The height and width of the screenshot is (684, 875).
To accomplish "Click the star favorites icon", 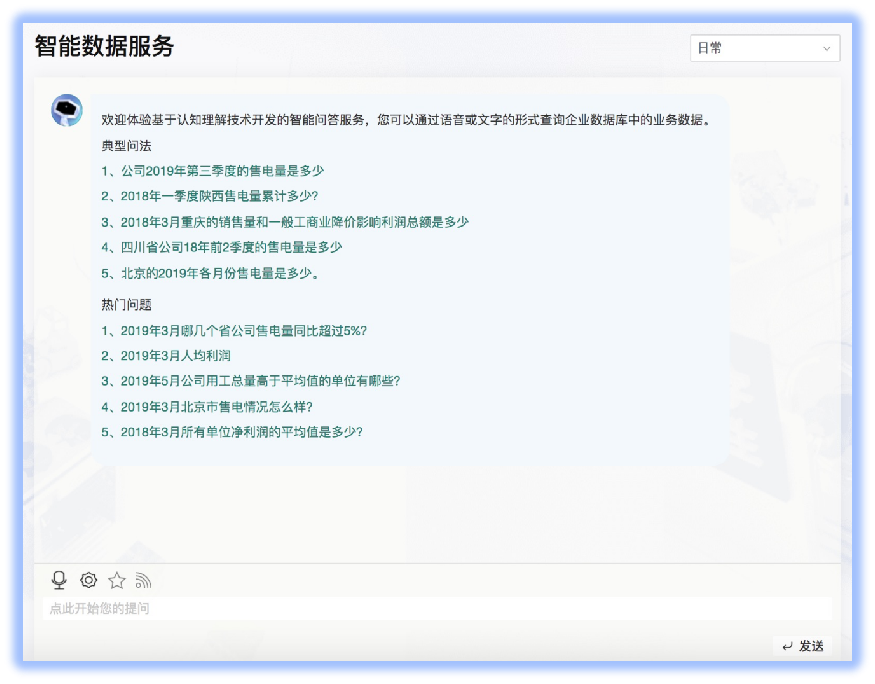I will (117, 580).
